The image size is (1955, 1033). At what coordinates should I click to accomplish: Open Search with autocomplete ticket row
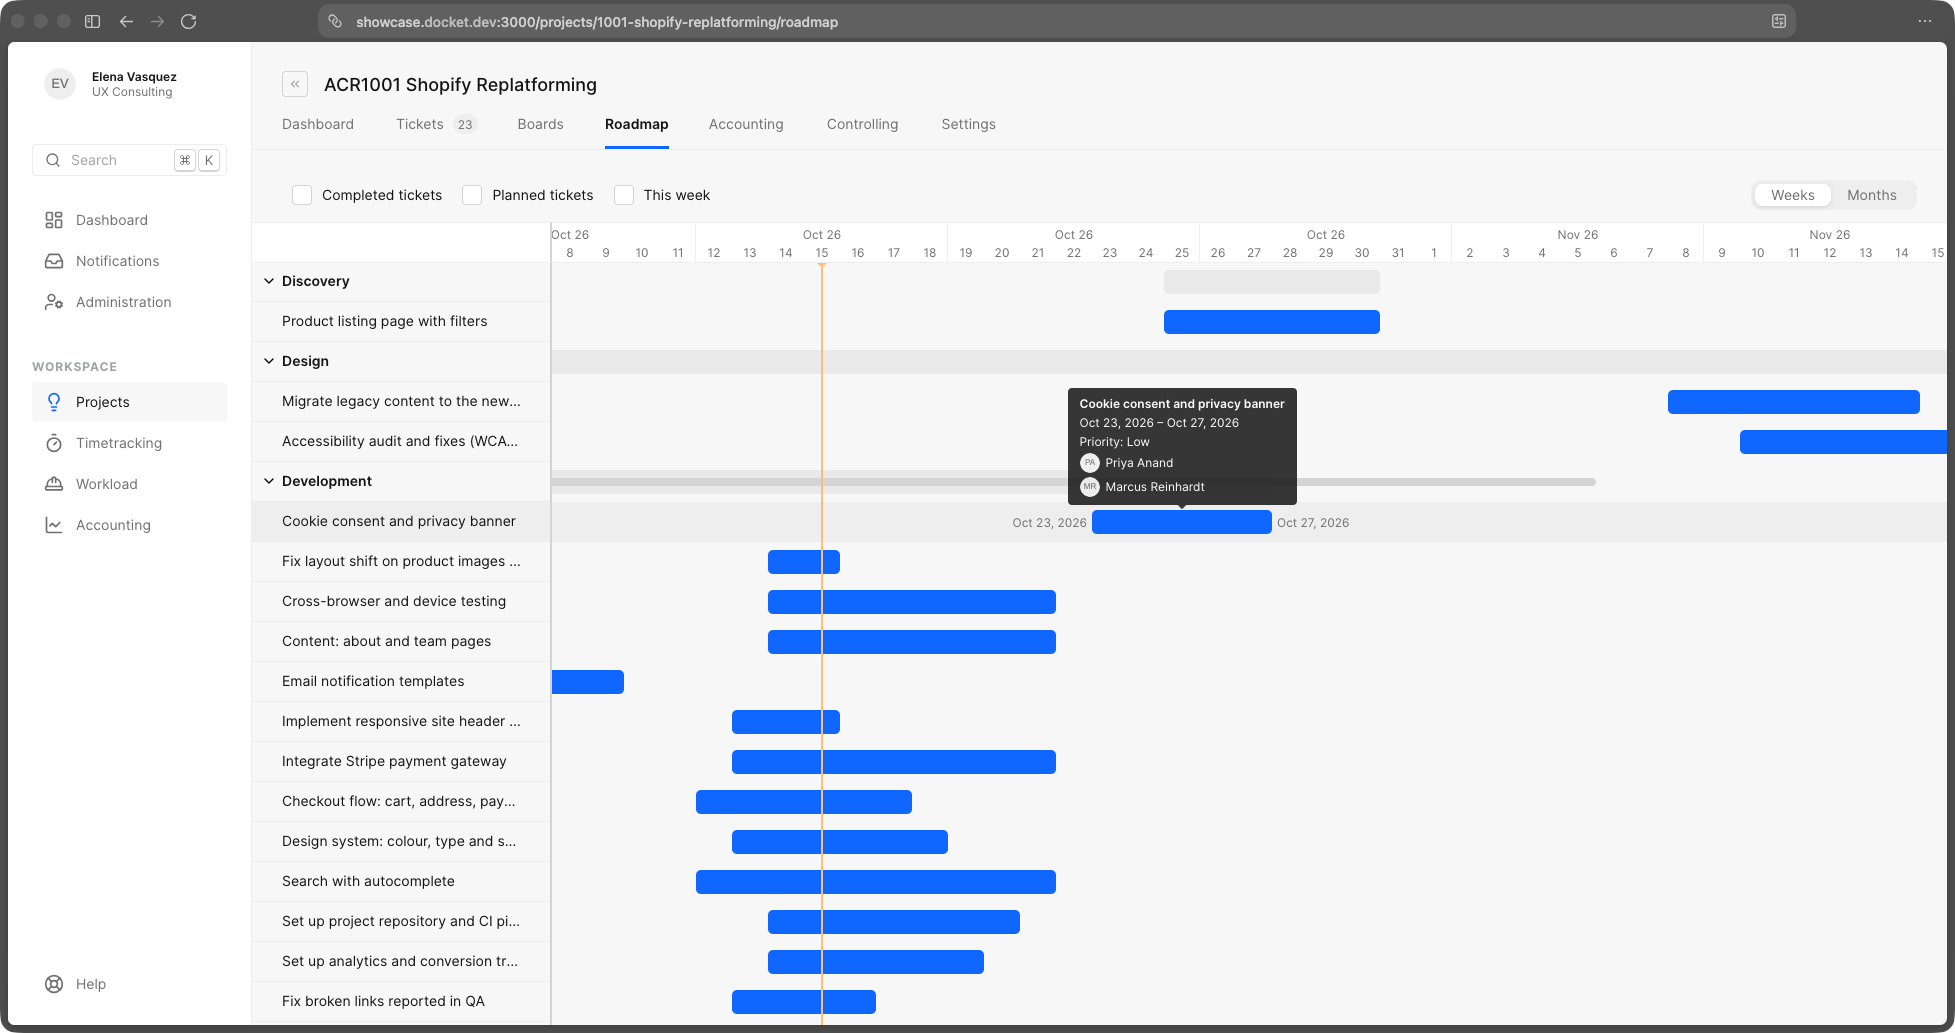(401, 881)
